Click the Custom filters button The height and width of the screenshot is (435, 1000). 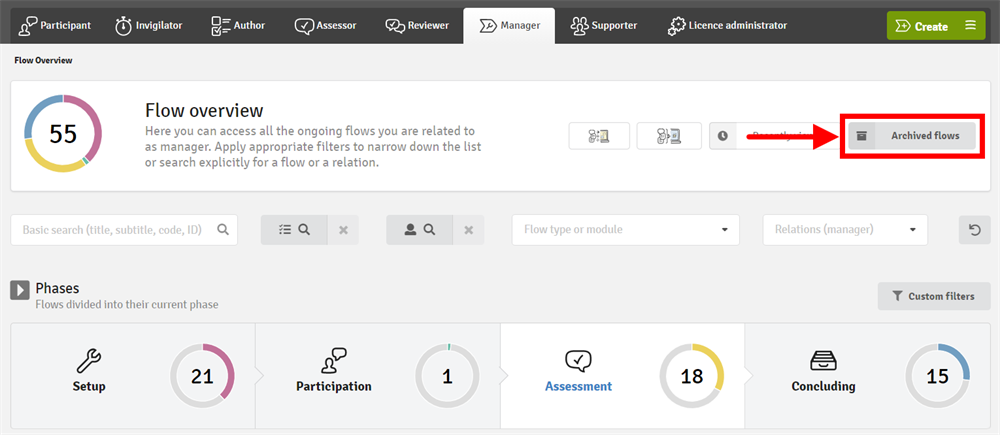pos(932,296)
